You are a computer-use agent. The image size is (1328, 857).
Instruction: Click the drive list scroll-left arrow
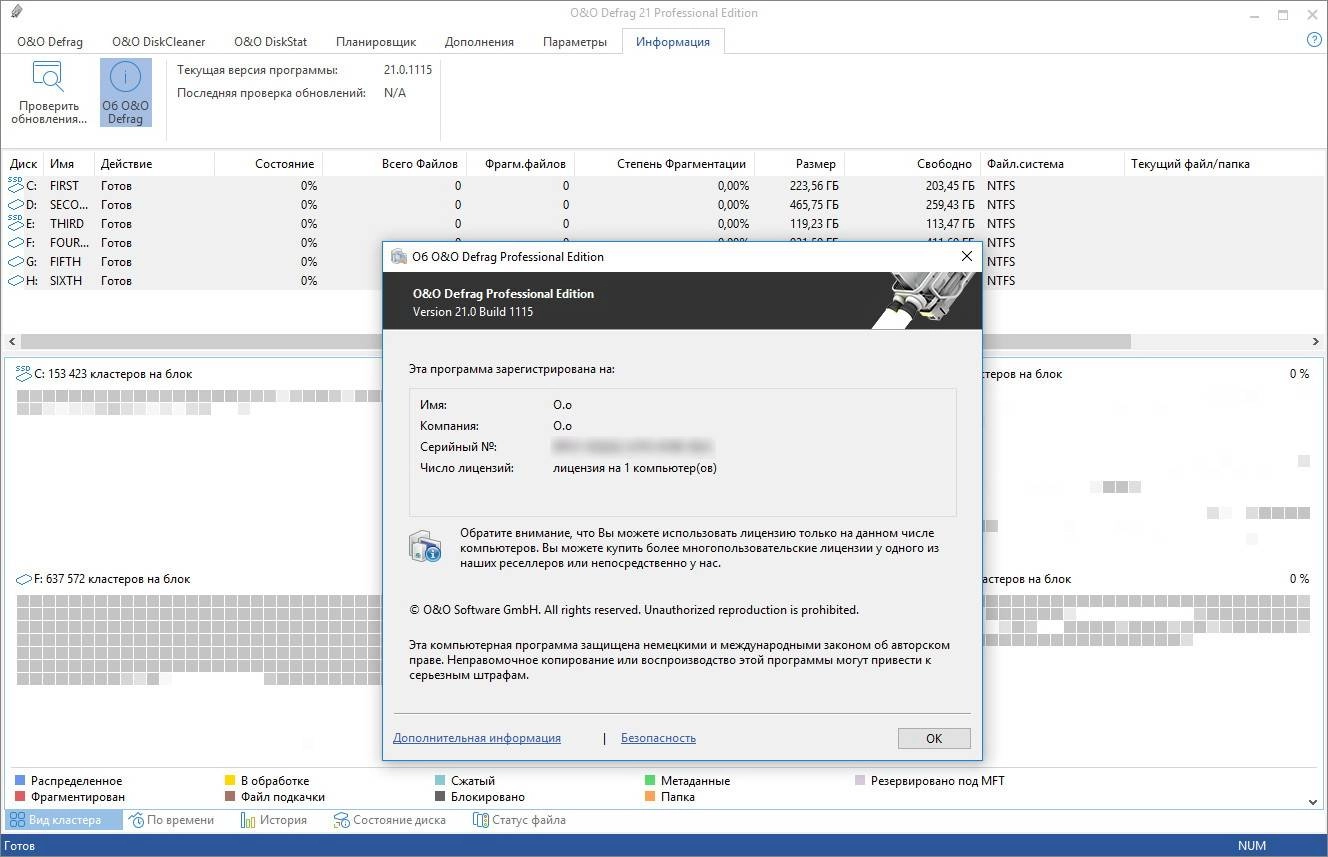click(11, 341)
